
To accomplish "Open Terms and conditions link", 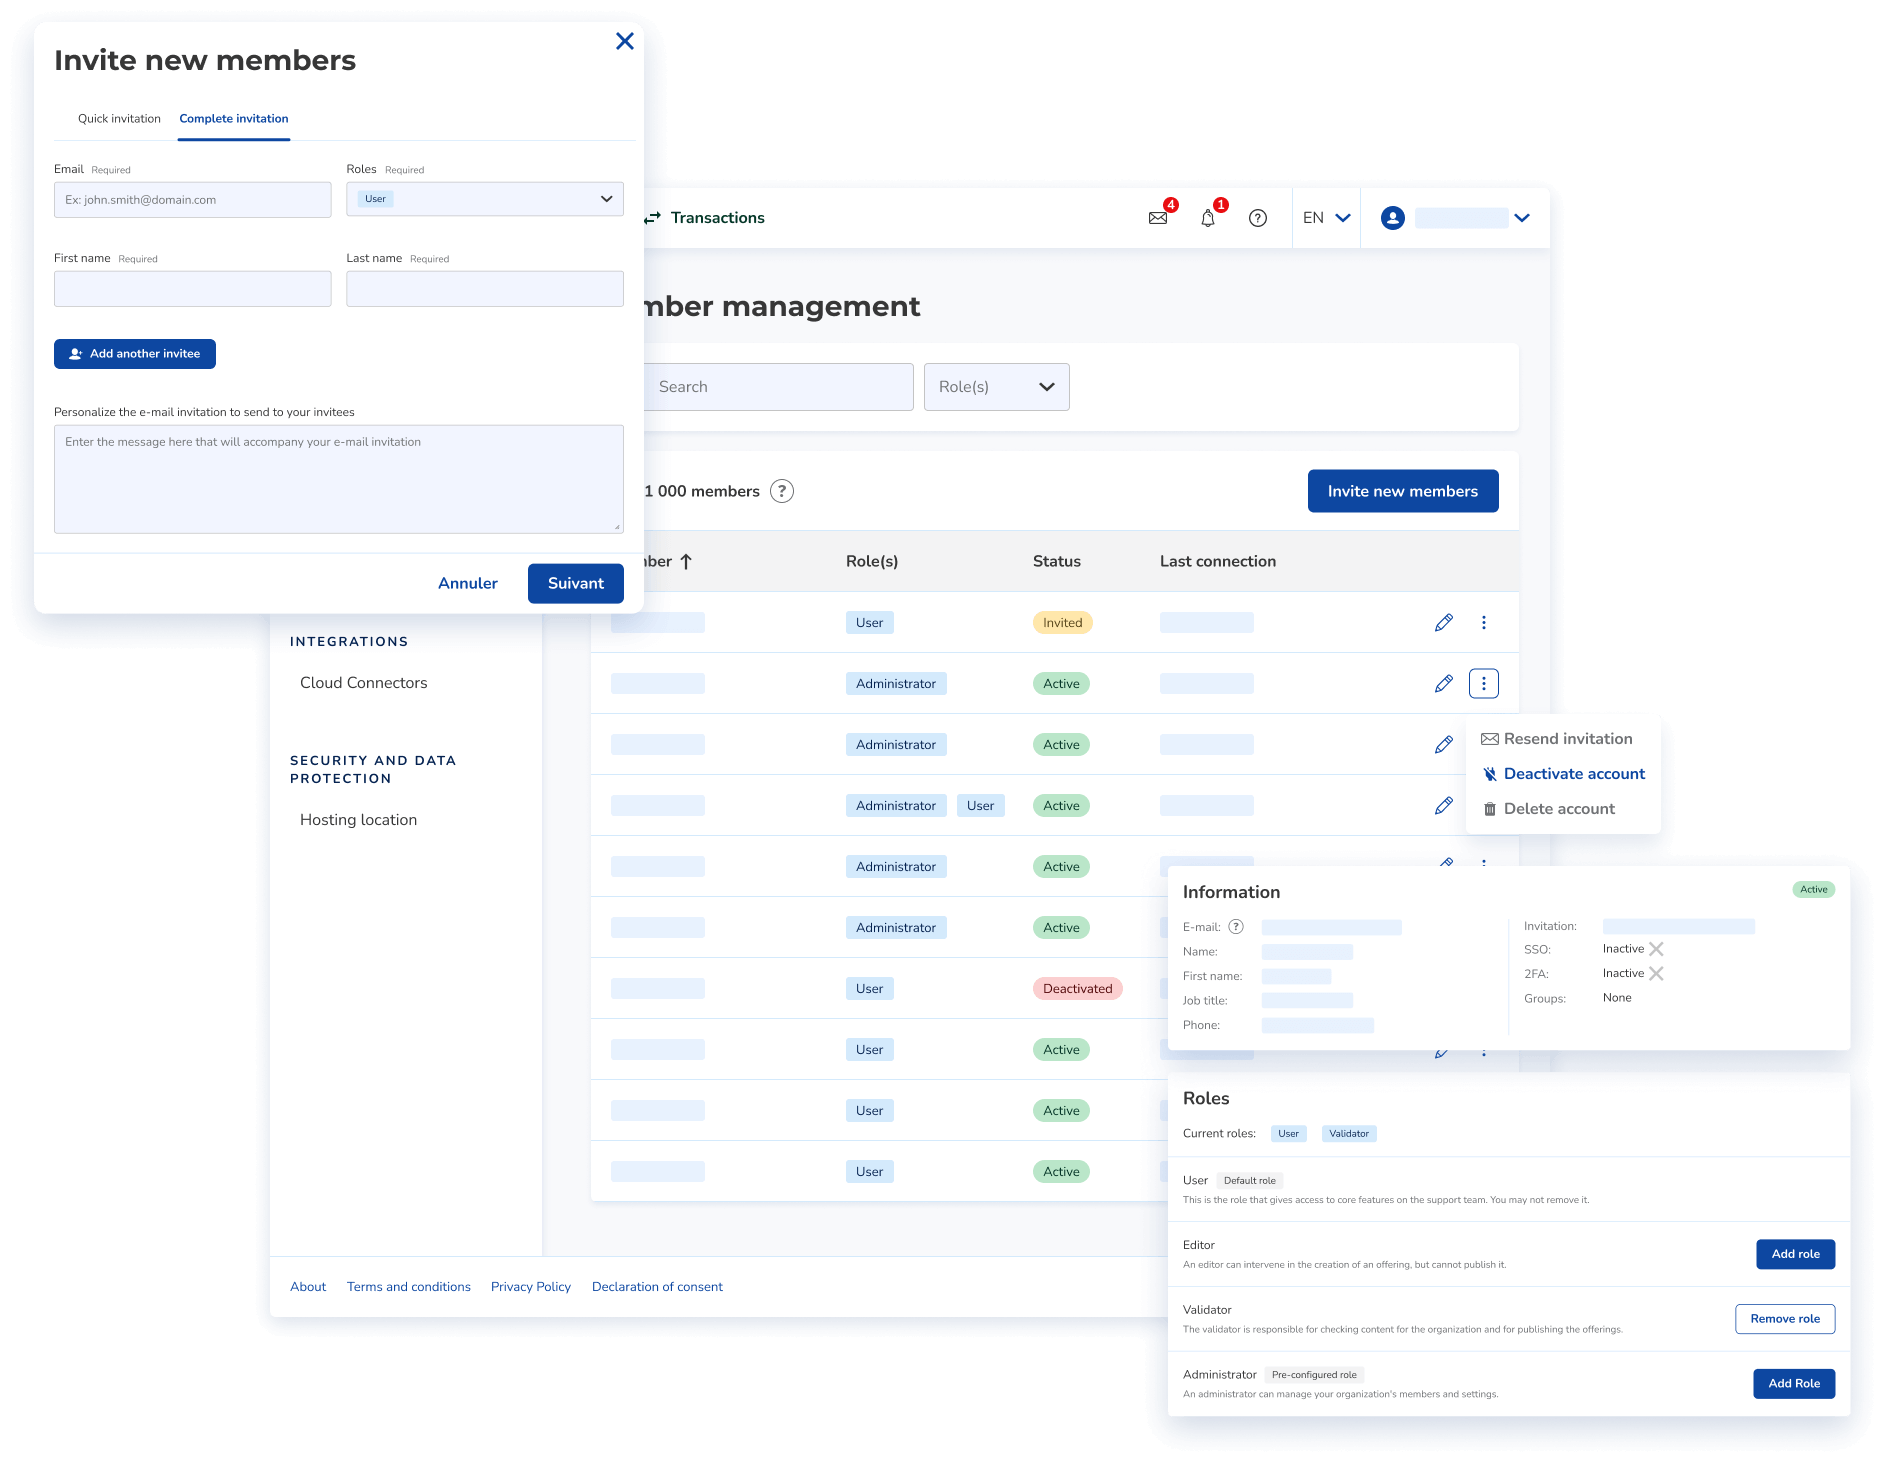I will tap(409, 1287).
